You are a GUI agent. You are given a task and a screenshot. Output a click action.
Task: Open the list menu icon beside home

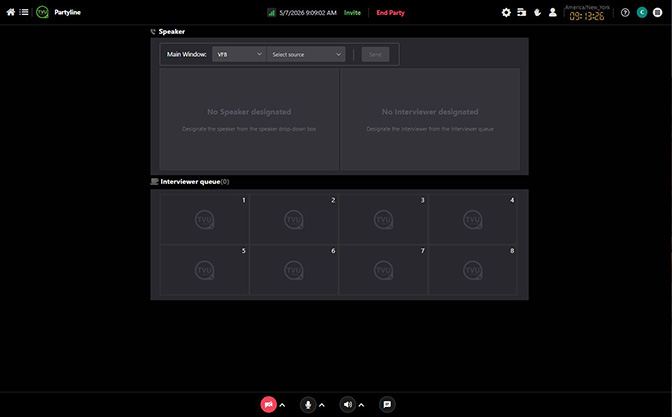click(24, 12)
